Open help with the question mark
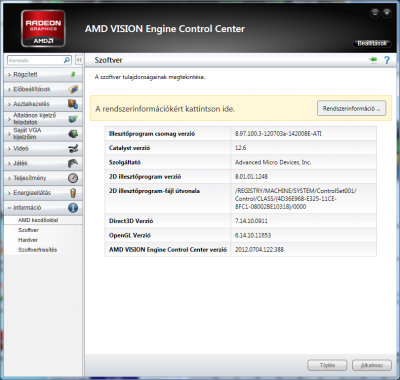This screenshot has width=400, height=380. pos(387,60)
